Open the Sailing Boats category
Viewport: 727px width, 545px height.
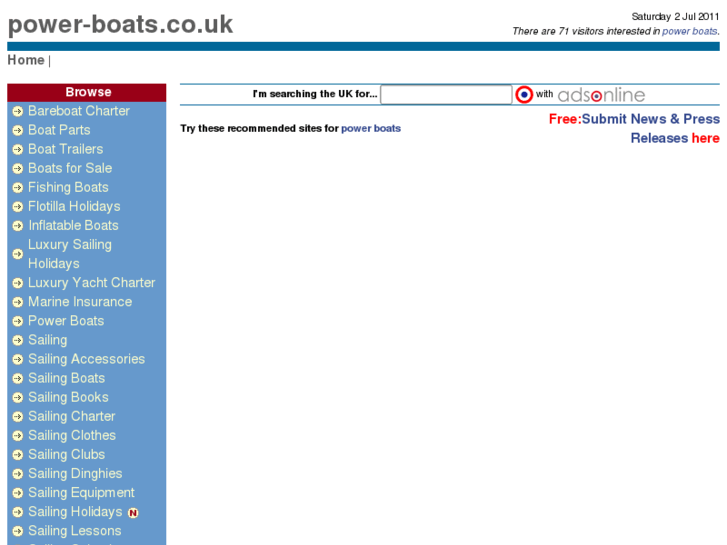tap(67, 378)
